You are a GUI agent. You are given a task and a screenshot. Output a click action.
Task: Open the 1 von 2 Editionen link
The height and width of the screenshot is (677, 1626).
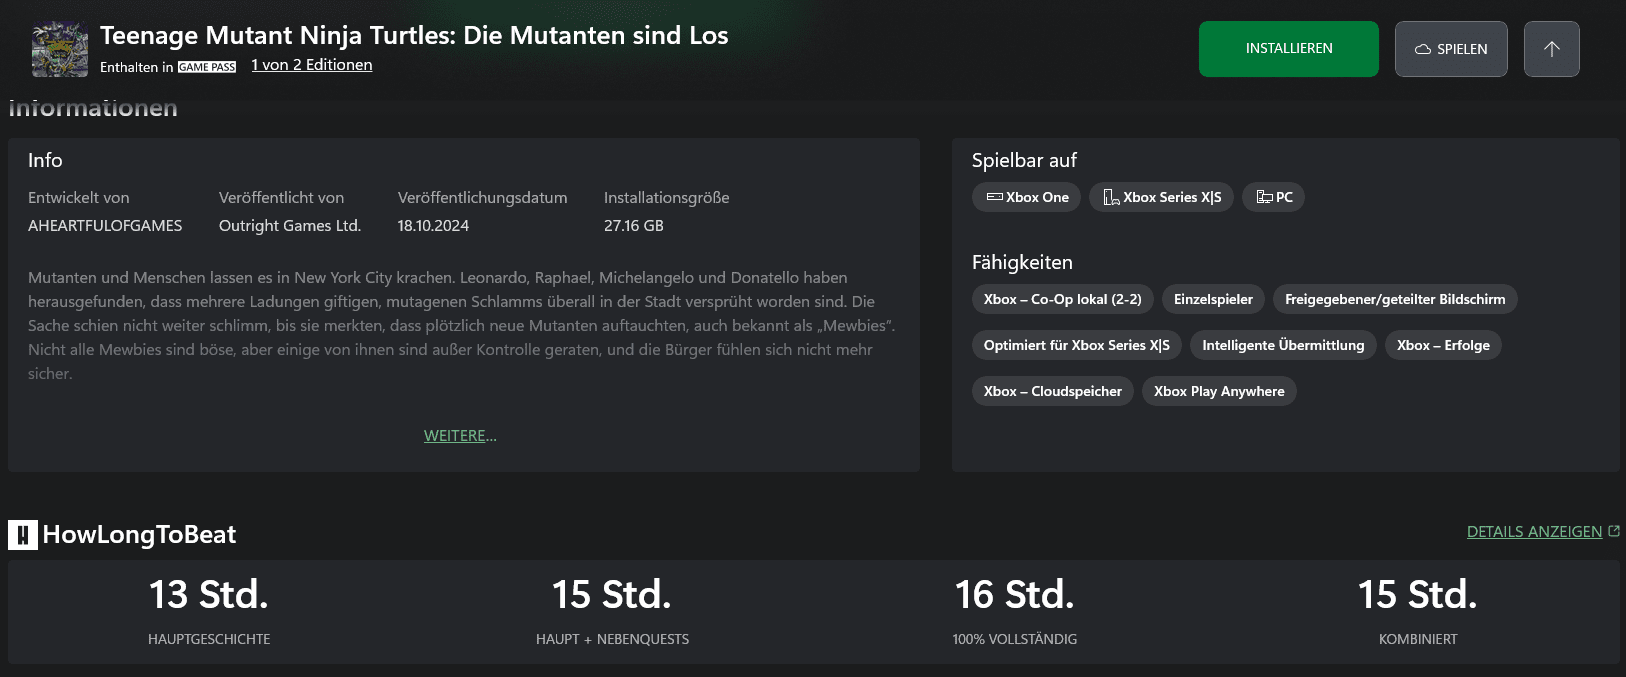pos(312,65)
